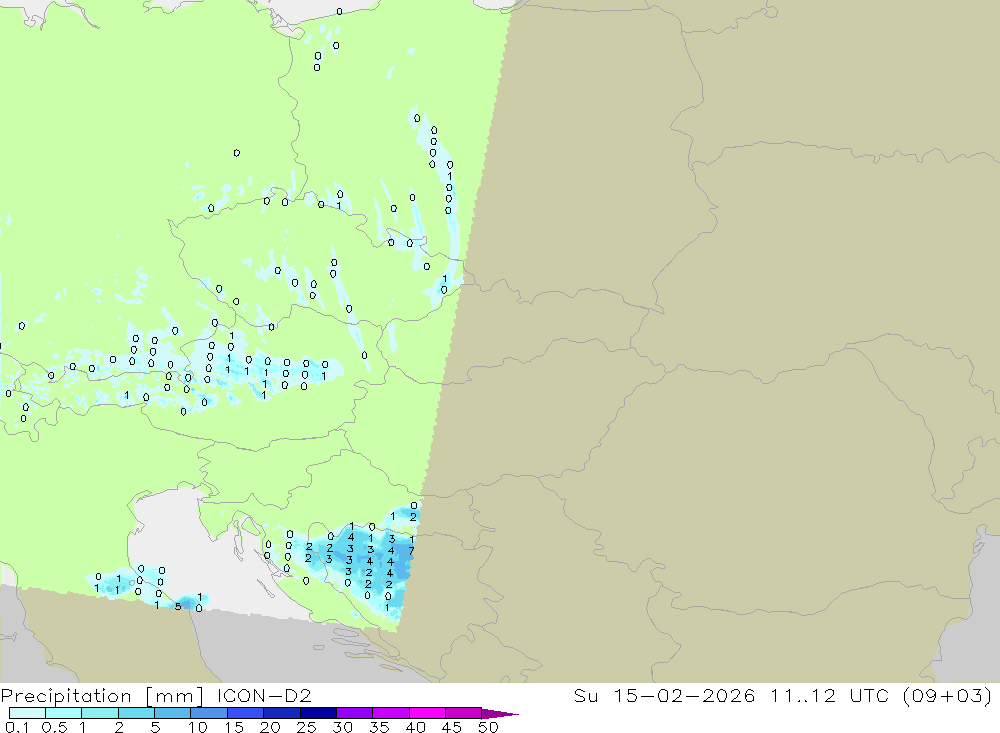Click the legend scale label '20'

point(270,727)
